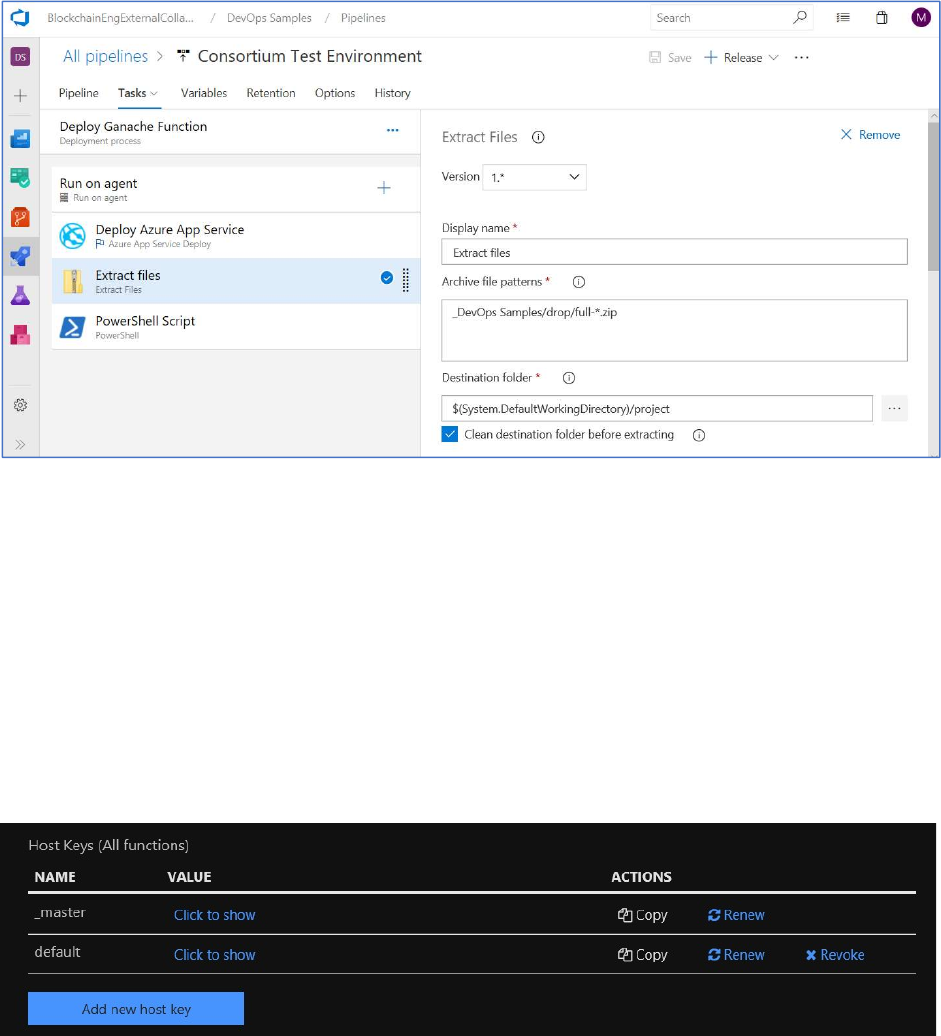941x1036 pixels.
Task: Open BlockchainEngExternalColla organization breadcrumb
Action: [120, 18]
